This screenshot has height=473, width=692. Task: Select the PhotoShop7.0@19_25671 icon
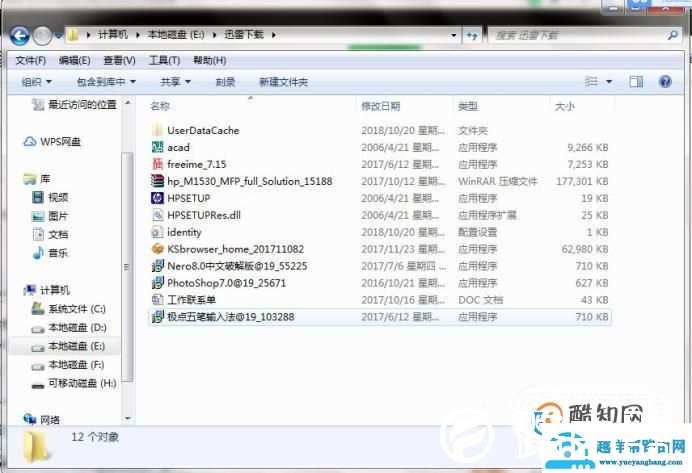point(157,283)
